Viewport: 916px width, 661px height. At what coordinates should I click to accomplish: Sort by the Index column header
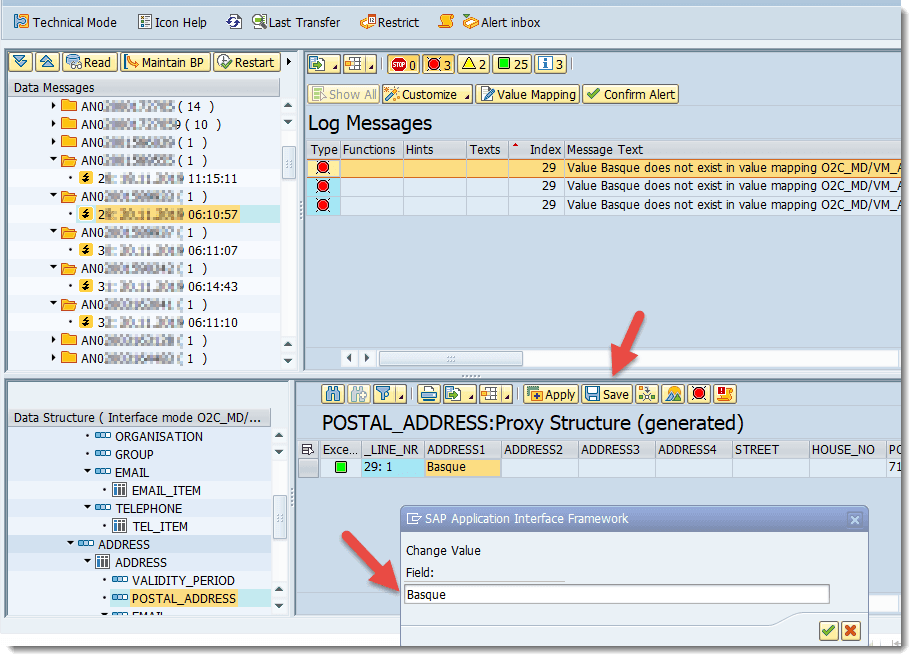pyautogui.click(x=537, y=150)
